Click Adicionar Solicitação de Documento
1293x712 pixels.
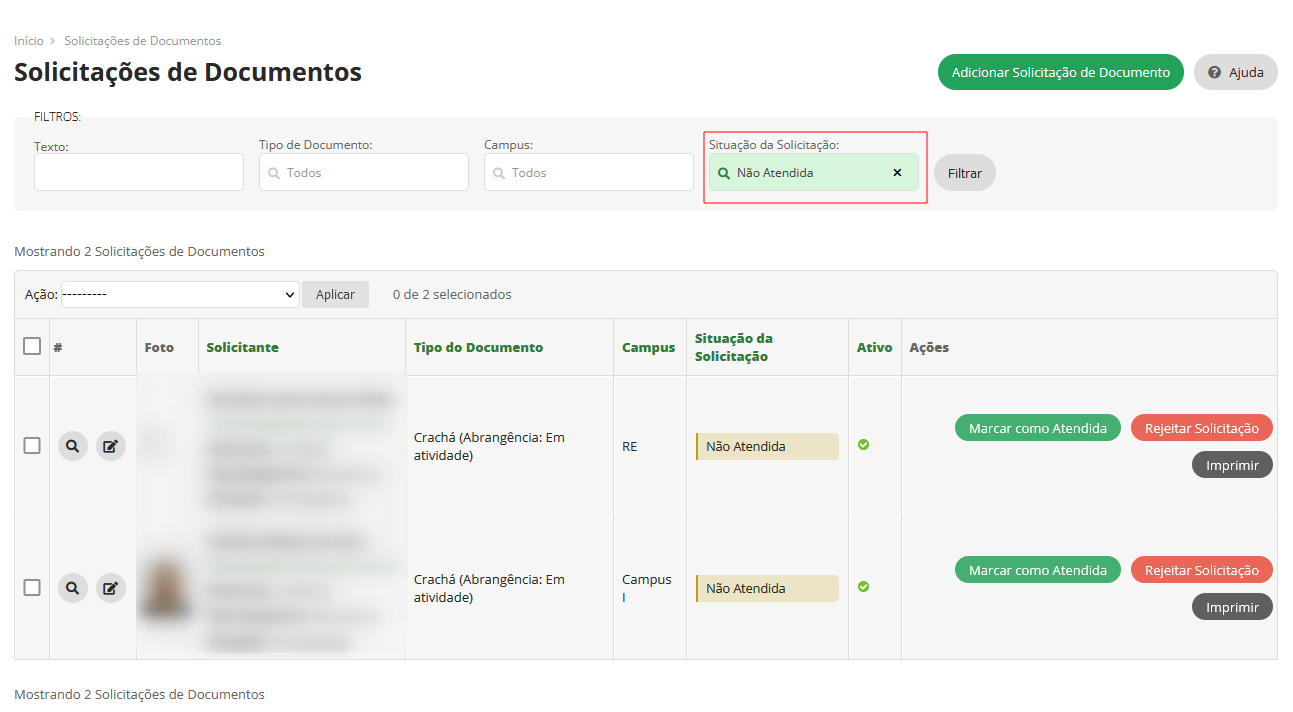tap(1061, 72)
